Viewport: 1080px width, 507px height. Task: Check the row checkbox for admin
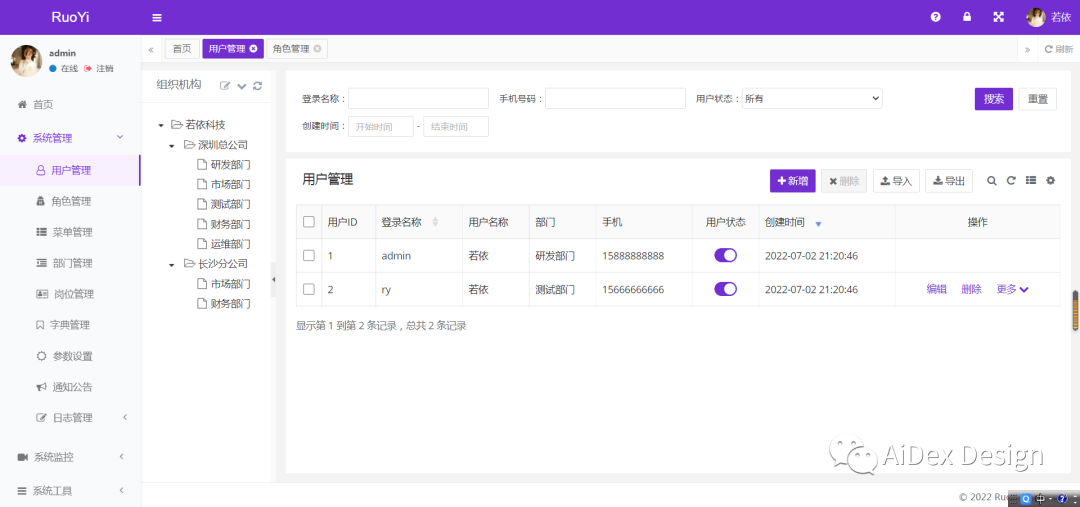[309, 256]
